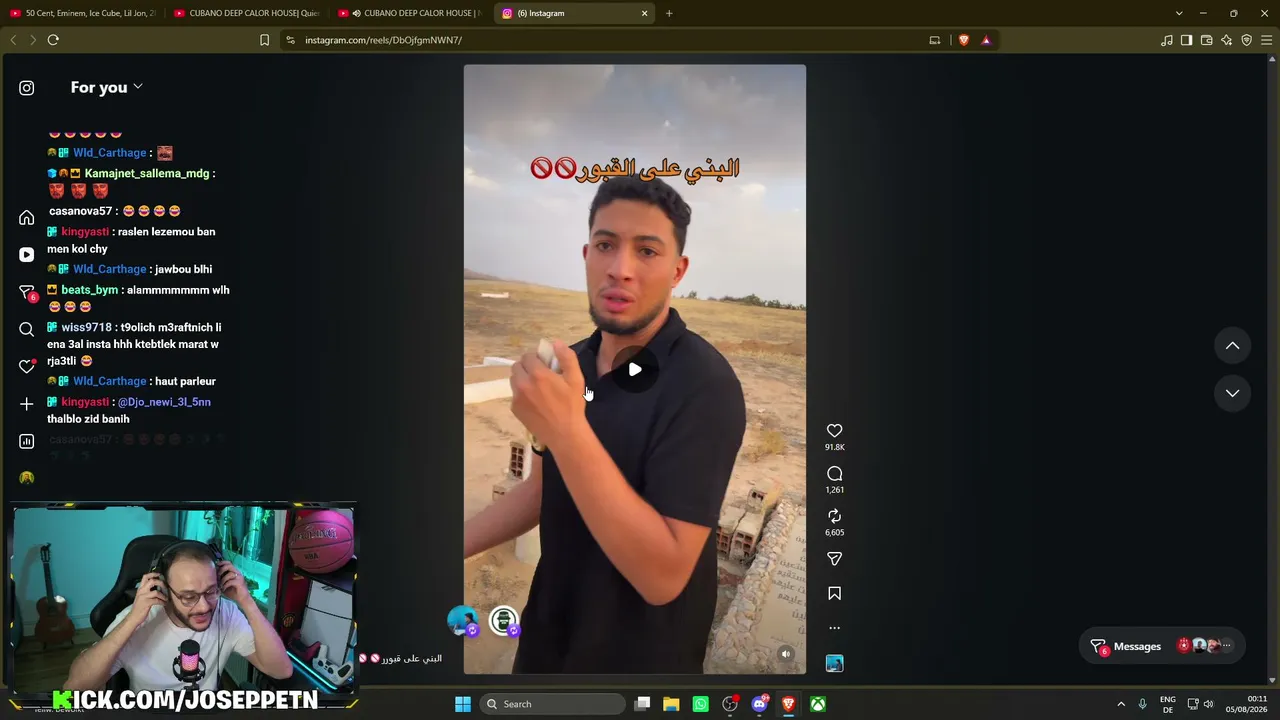
Task: Open Reels from the Instagram sidebar
Action: pyautogui.click(x=27, y=255)
